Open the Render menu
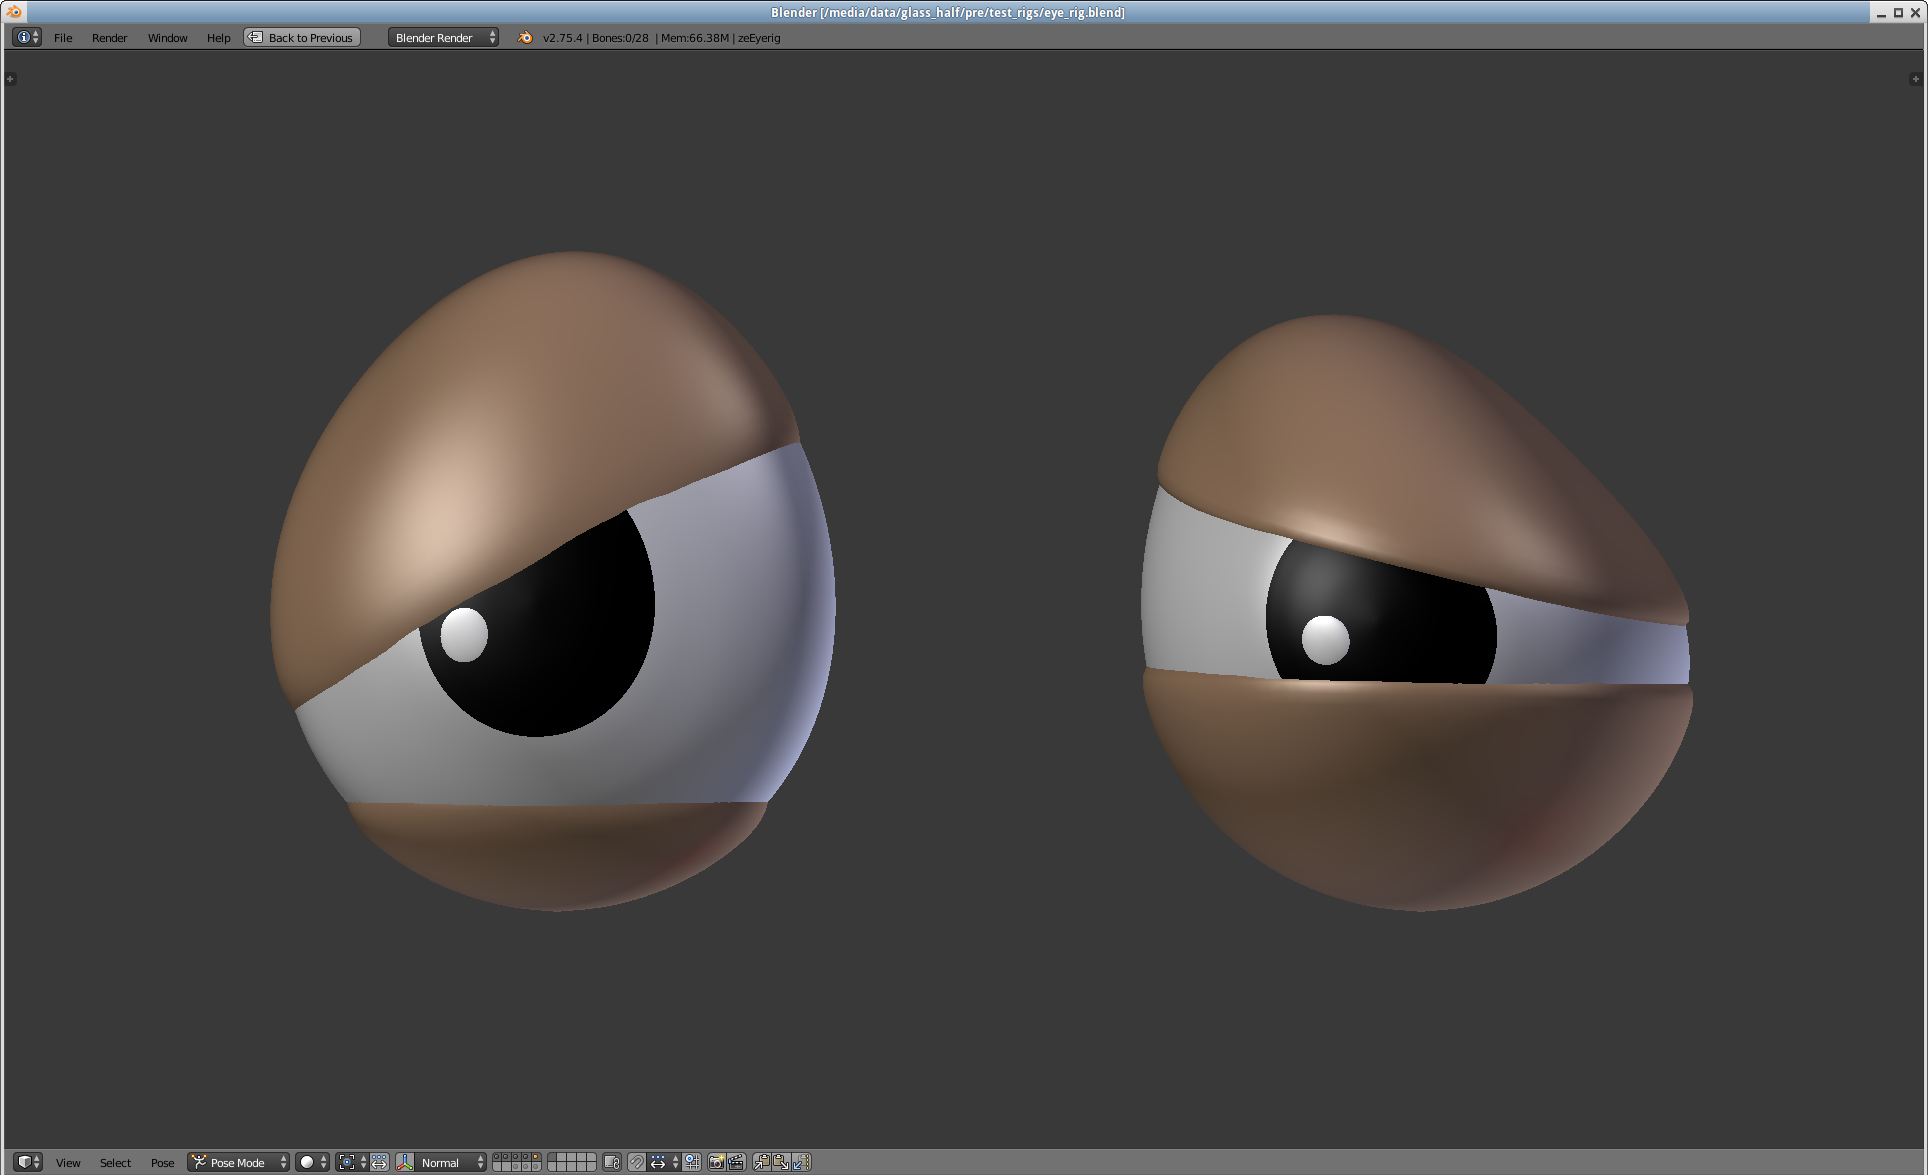 pos(109,38)
